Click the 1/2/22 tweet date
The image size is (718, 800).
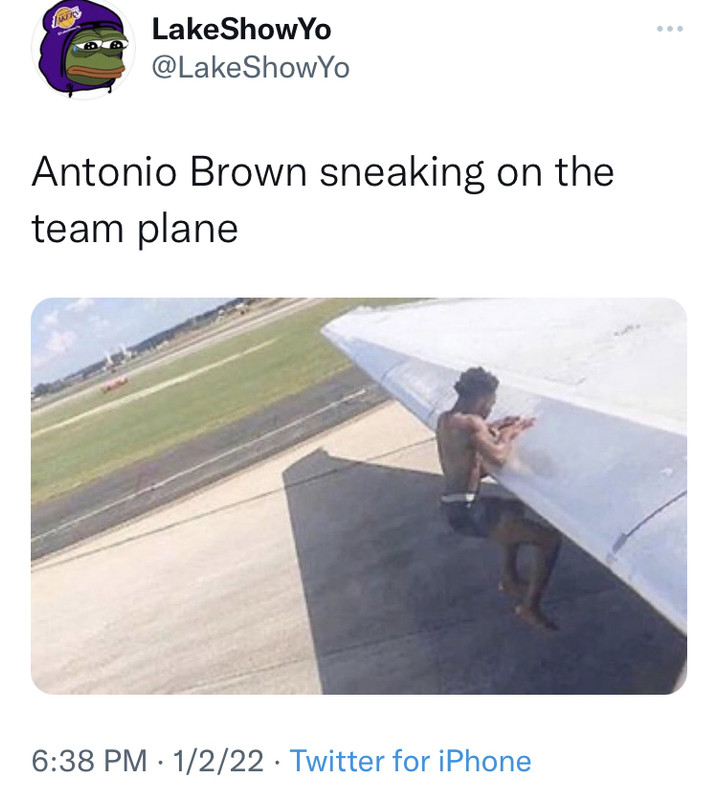pos(218,761)
